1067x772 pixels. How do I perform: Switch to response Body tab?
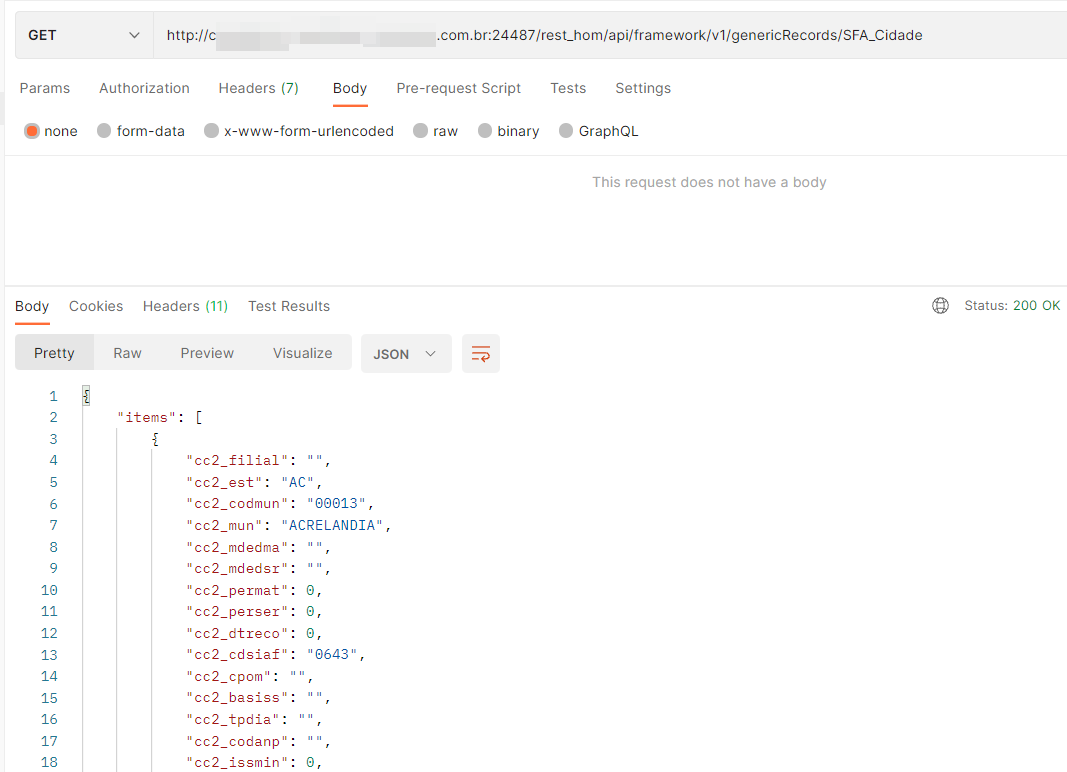[x=32, y=306]
